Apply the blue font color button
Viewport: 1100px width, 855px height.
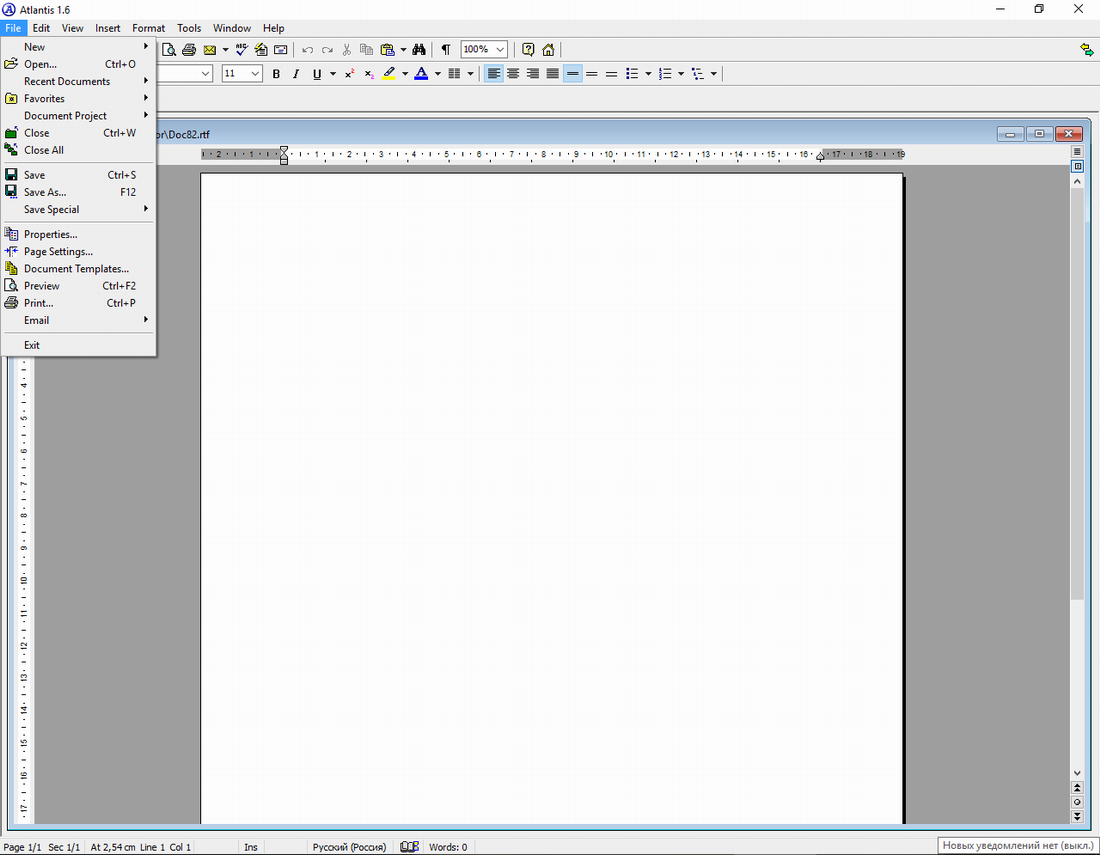point(421,74)
